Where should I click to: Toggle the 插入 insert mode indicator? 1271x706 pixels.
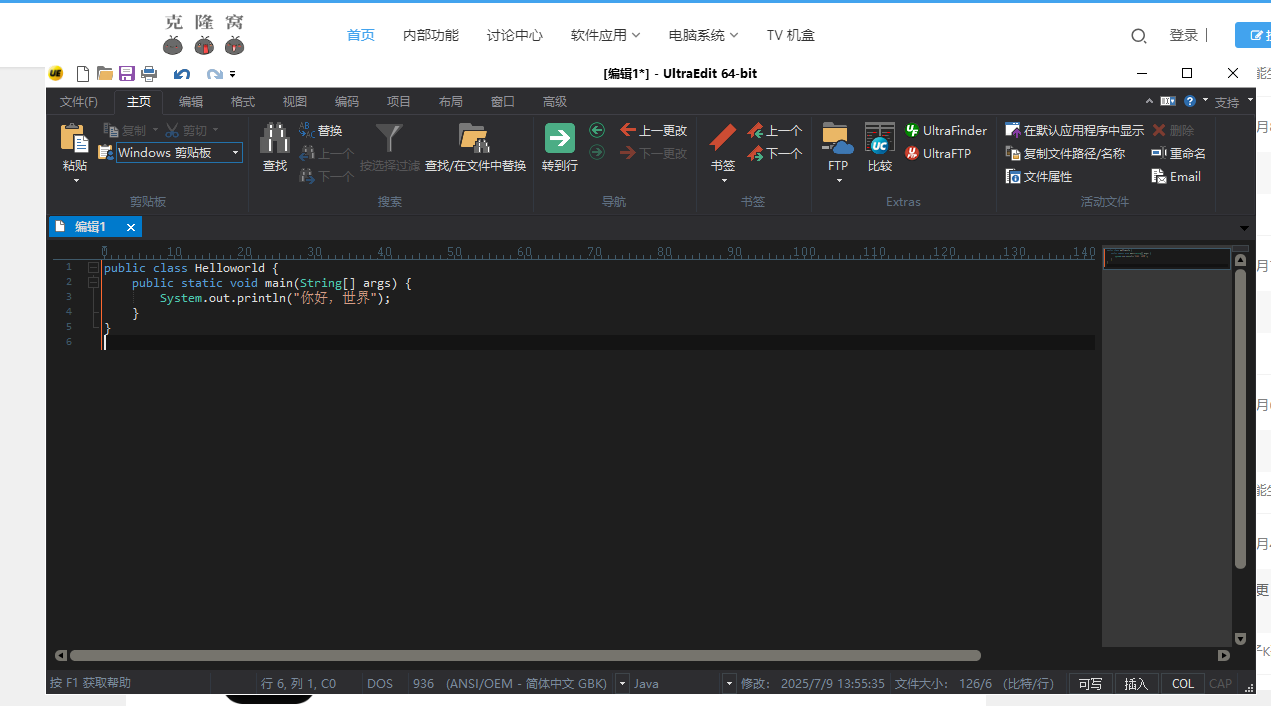coord(1136,684)
